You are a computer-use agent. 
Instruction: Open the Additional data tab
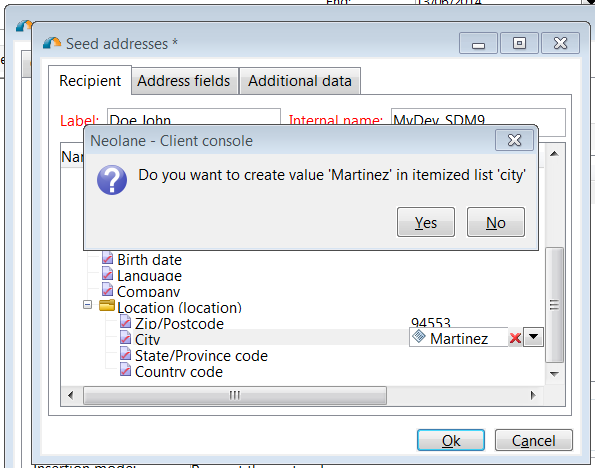pos(300,81)
